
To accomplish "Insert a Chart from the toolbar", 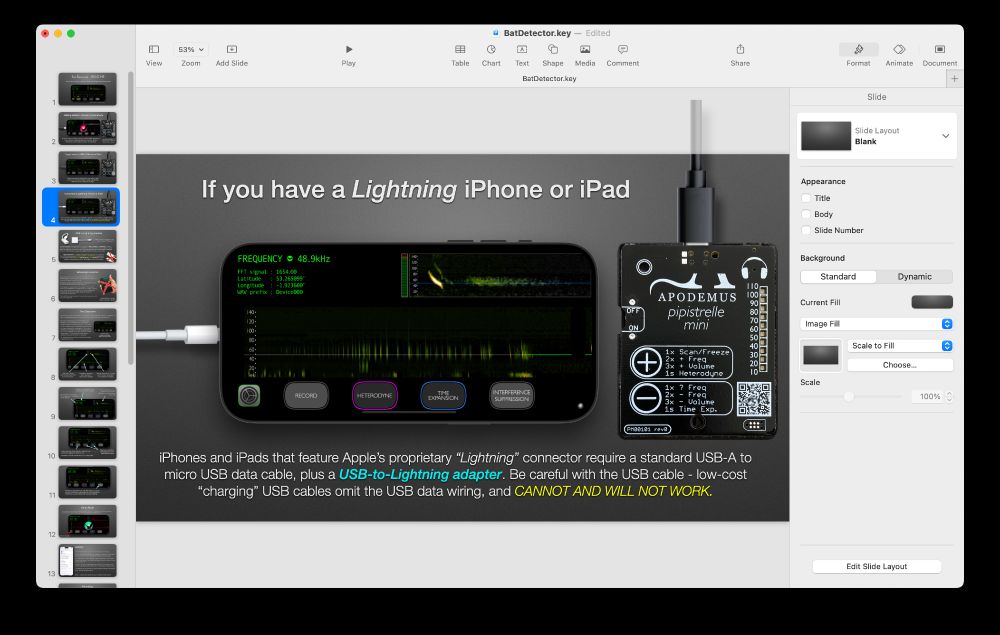I will click(x=491, y=49).
